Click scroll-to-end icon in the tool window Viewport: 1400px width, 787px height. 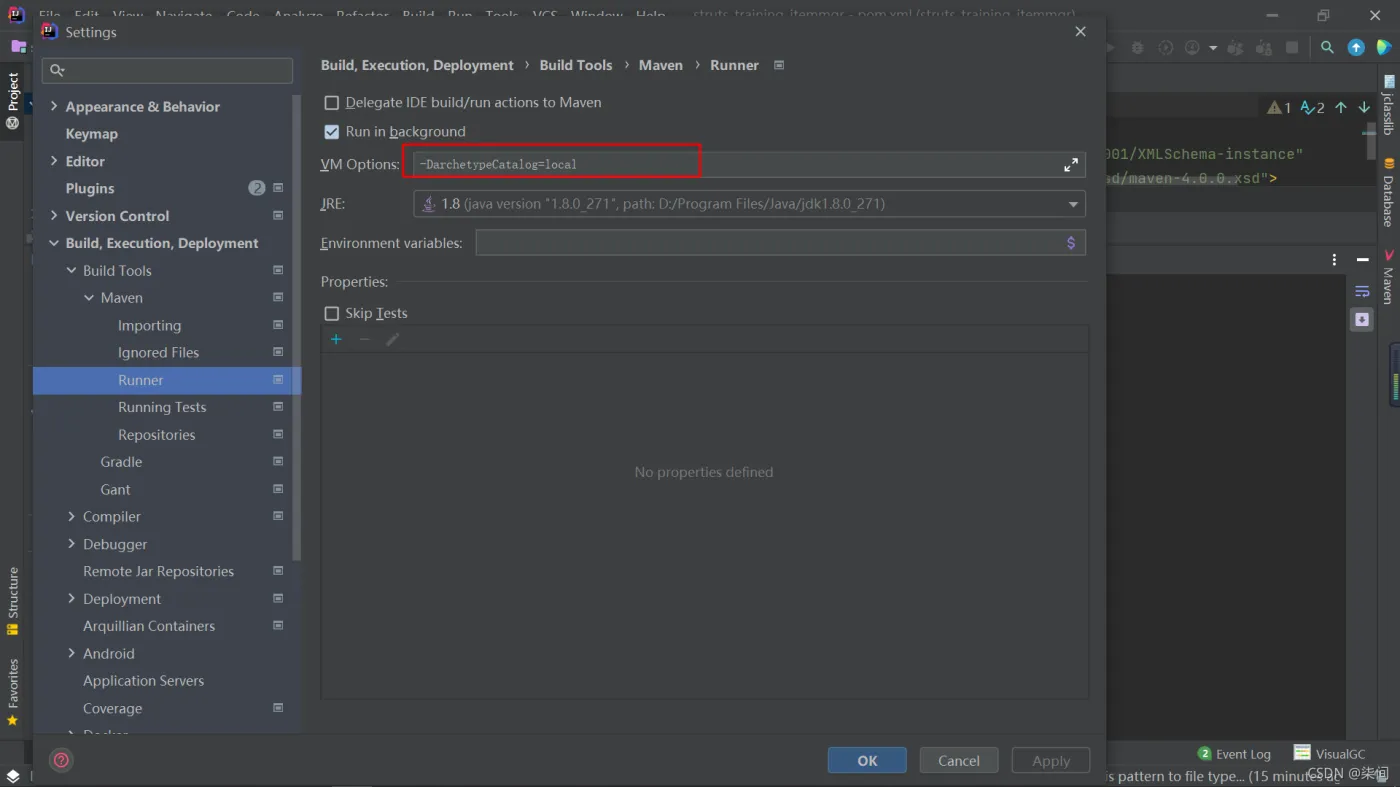tap(1362, 319)
